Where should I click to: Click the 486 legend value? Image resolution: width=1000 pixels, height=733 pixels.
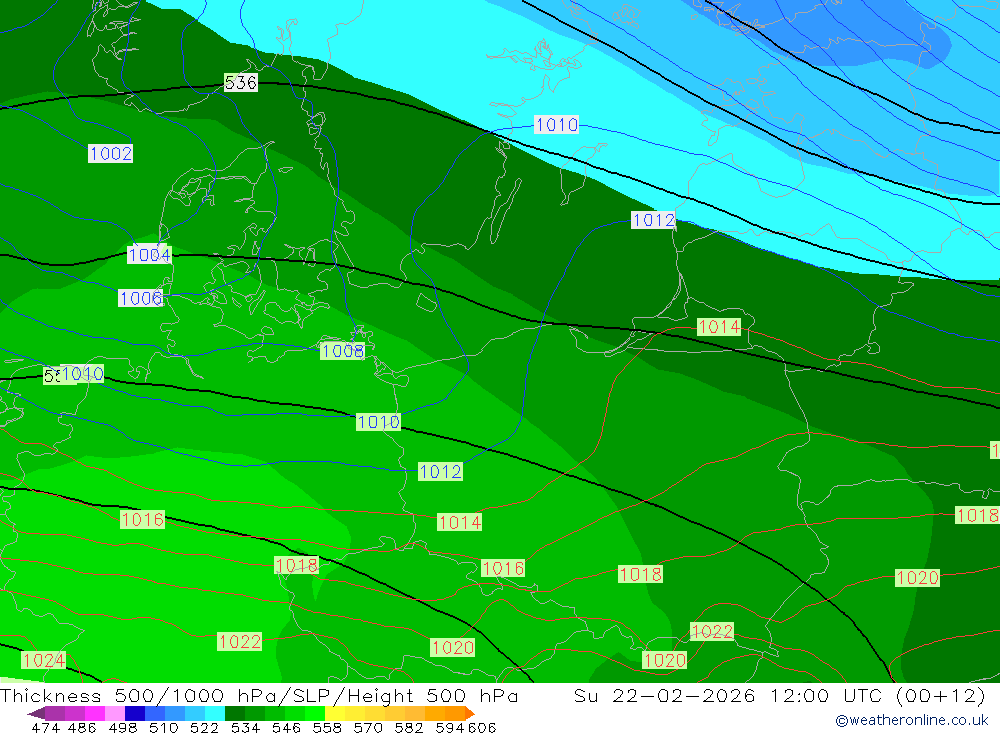82,728
